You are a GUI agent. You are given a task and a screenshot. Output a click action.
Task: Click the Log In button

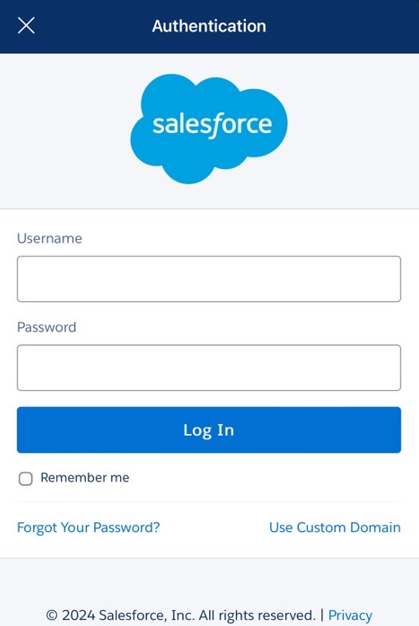click(x=209, y=430)
